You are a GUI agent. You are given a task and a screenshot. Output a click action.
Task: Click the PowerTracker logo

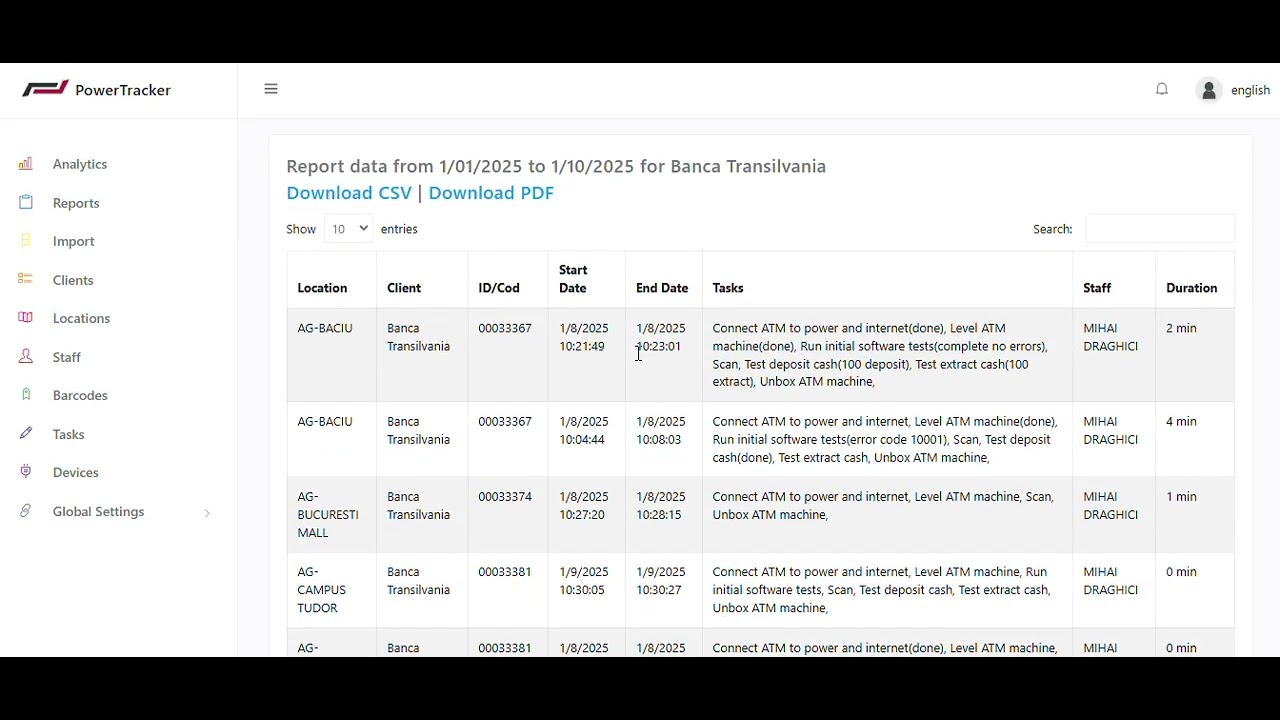point(97,89)
